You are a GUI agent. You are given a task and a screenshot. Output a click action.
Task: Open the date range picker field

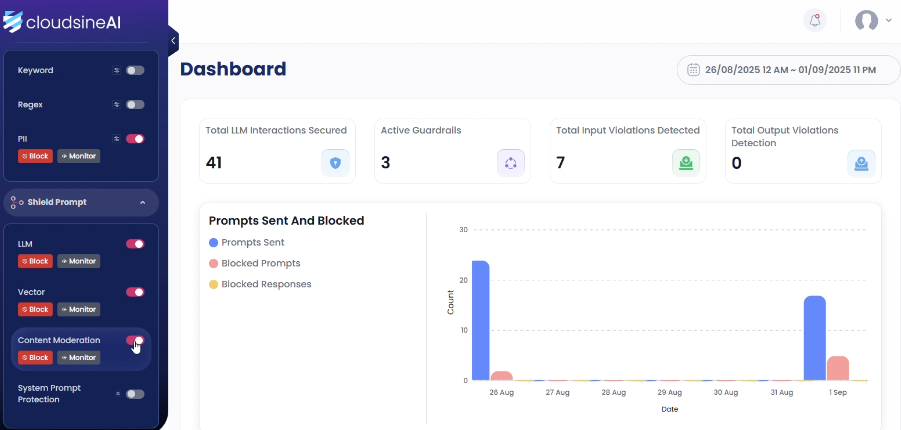780,70
